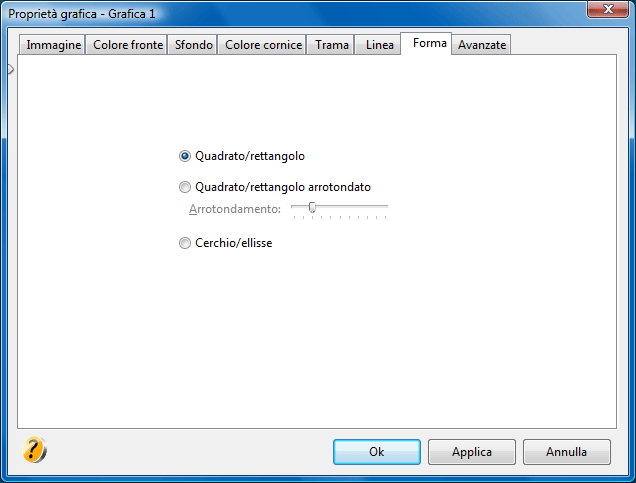Open the yellow question mark help icon
Screen dimensions: 636x483
[x=34, y=449]
